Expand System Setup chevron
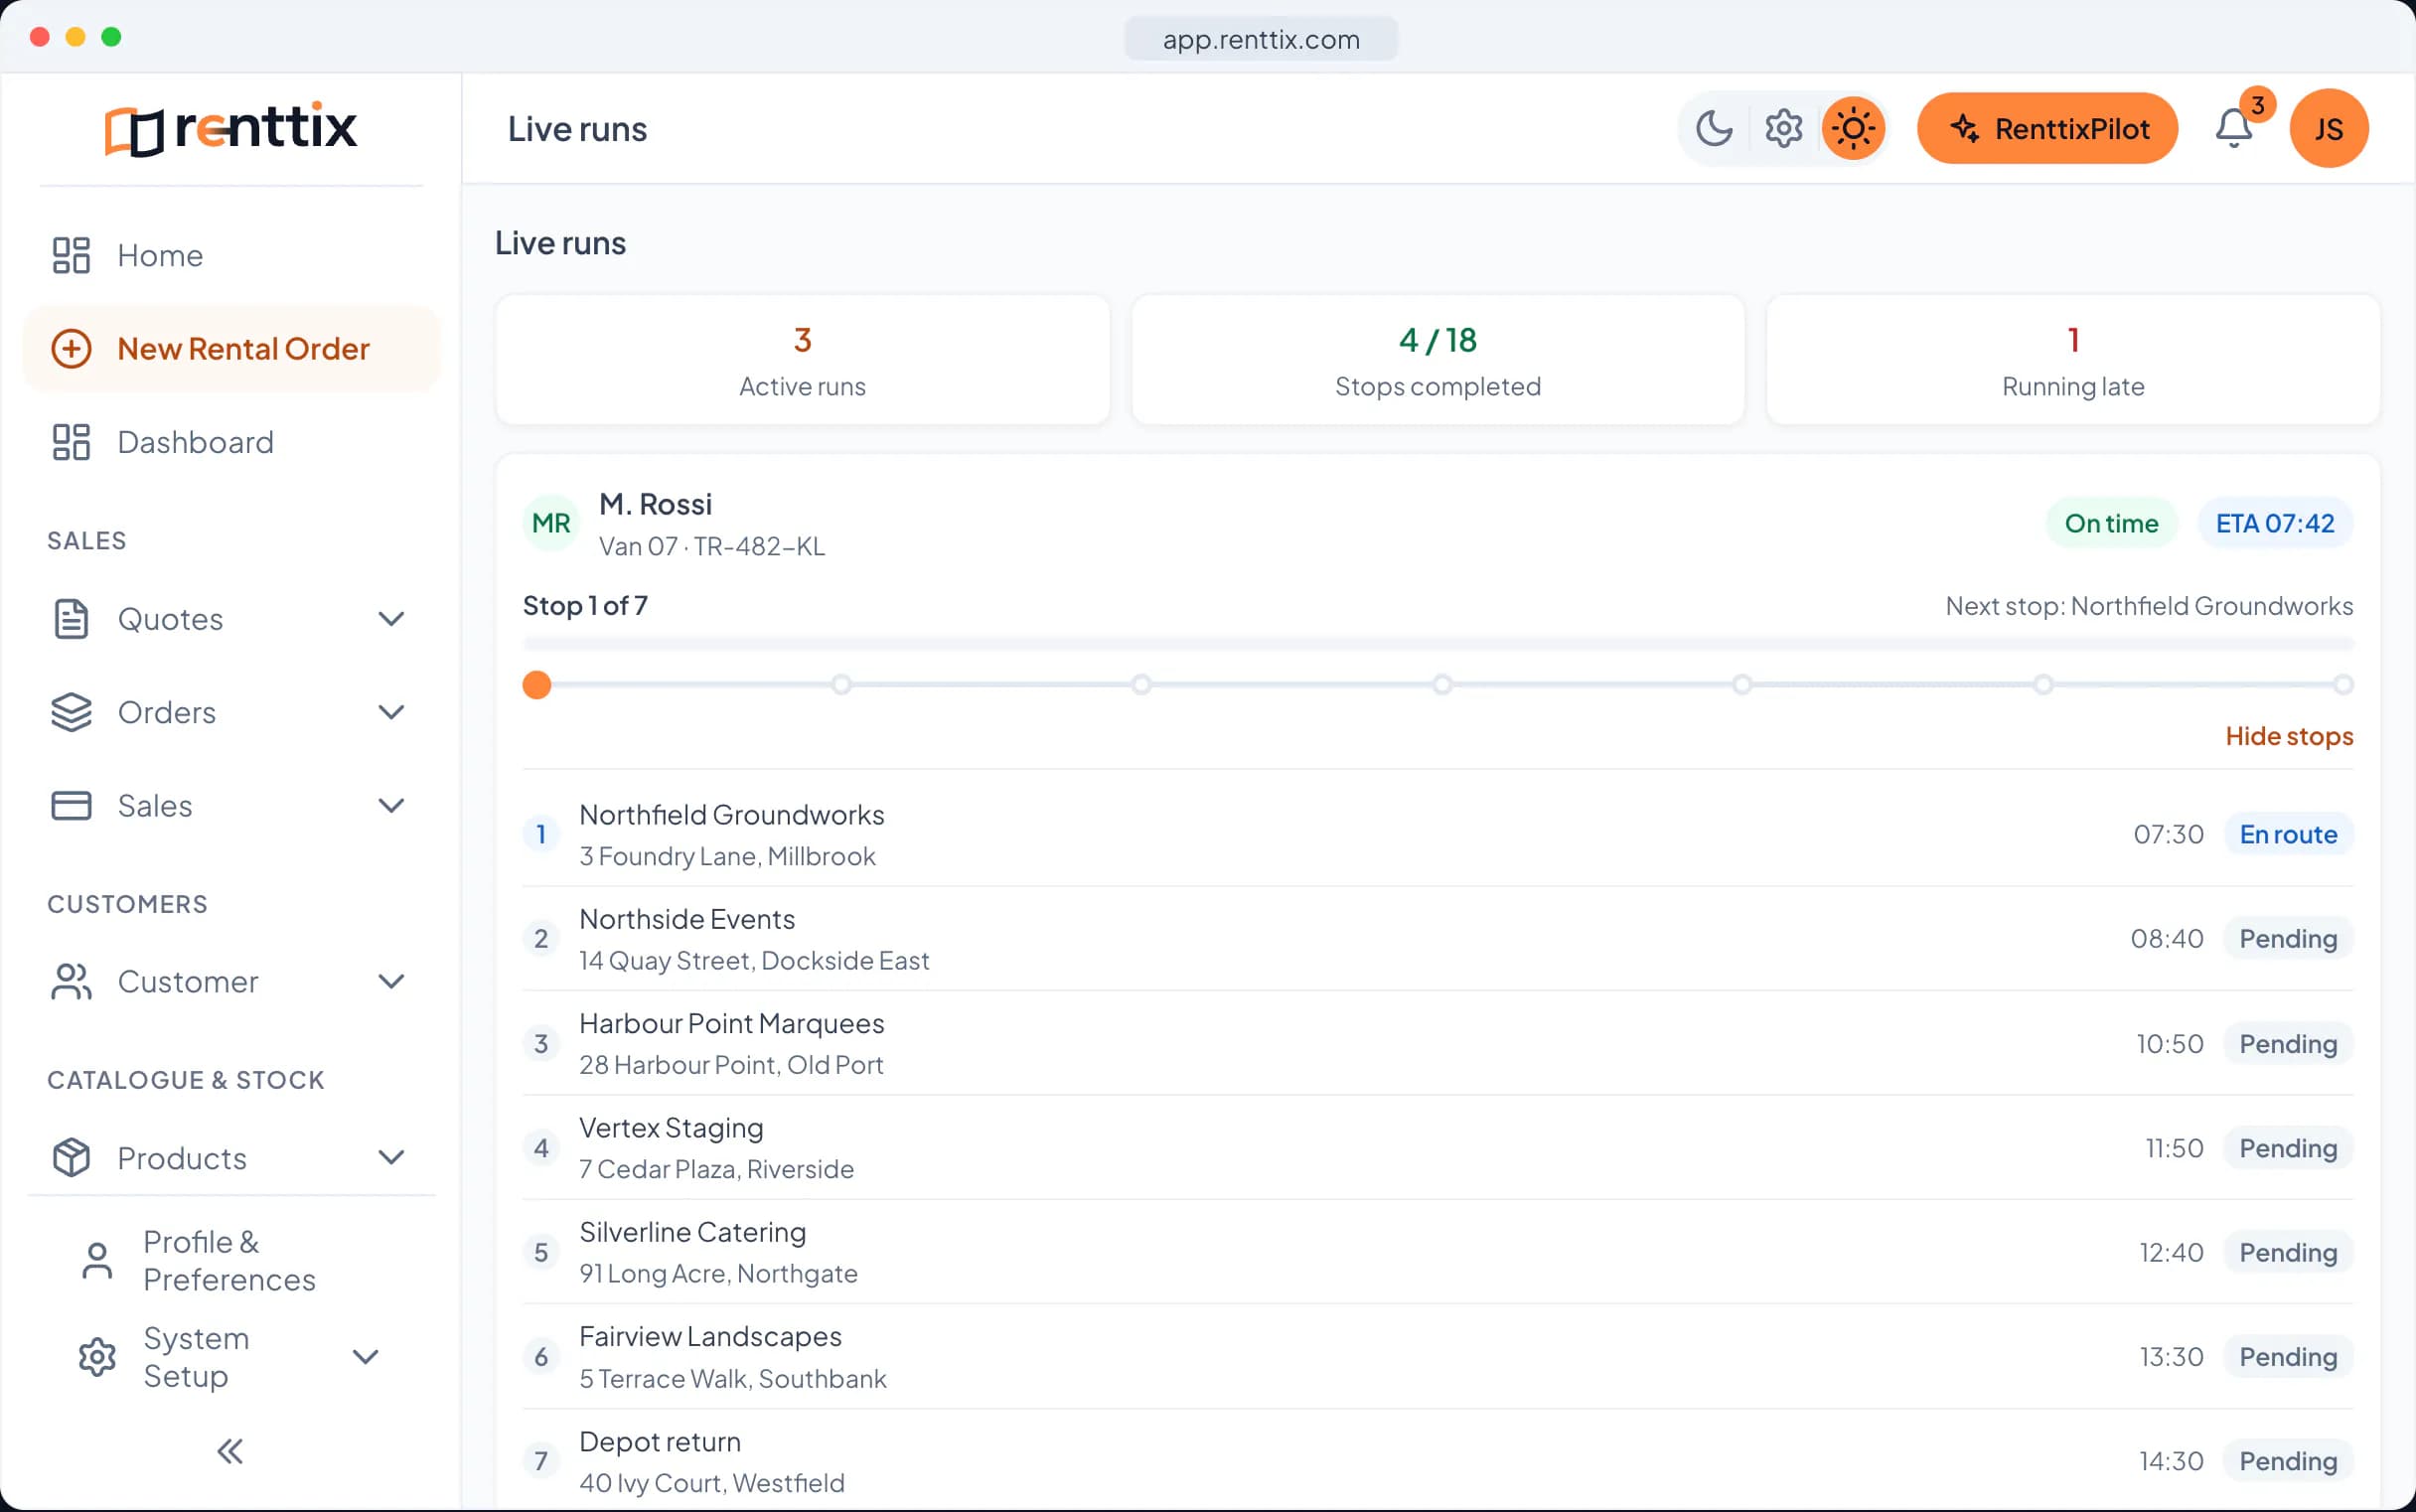 pos(366,1356)
